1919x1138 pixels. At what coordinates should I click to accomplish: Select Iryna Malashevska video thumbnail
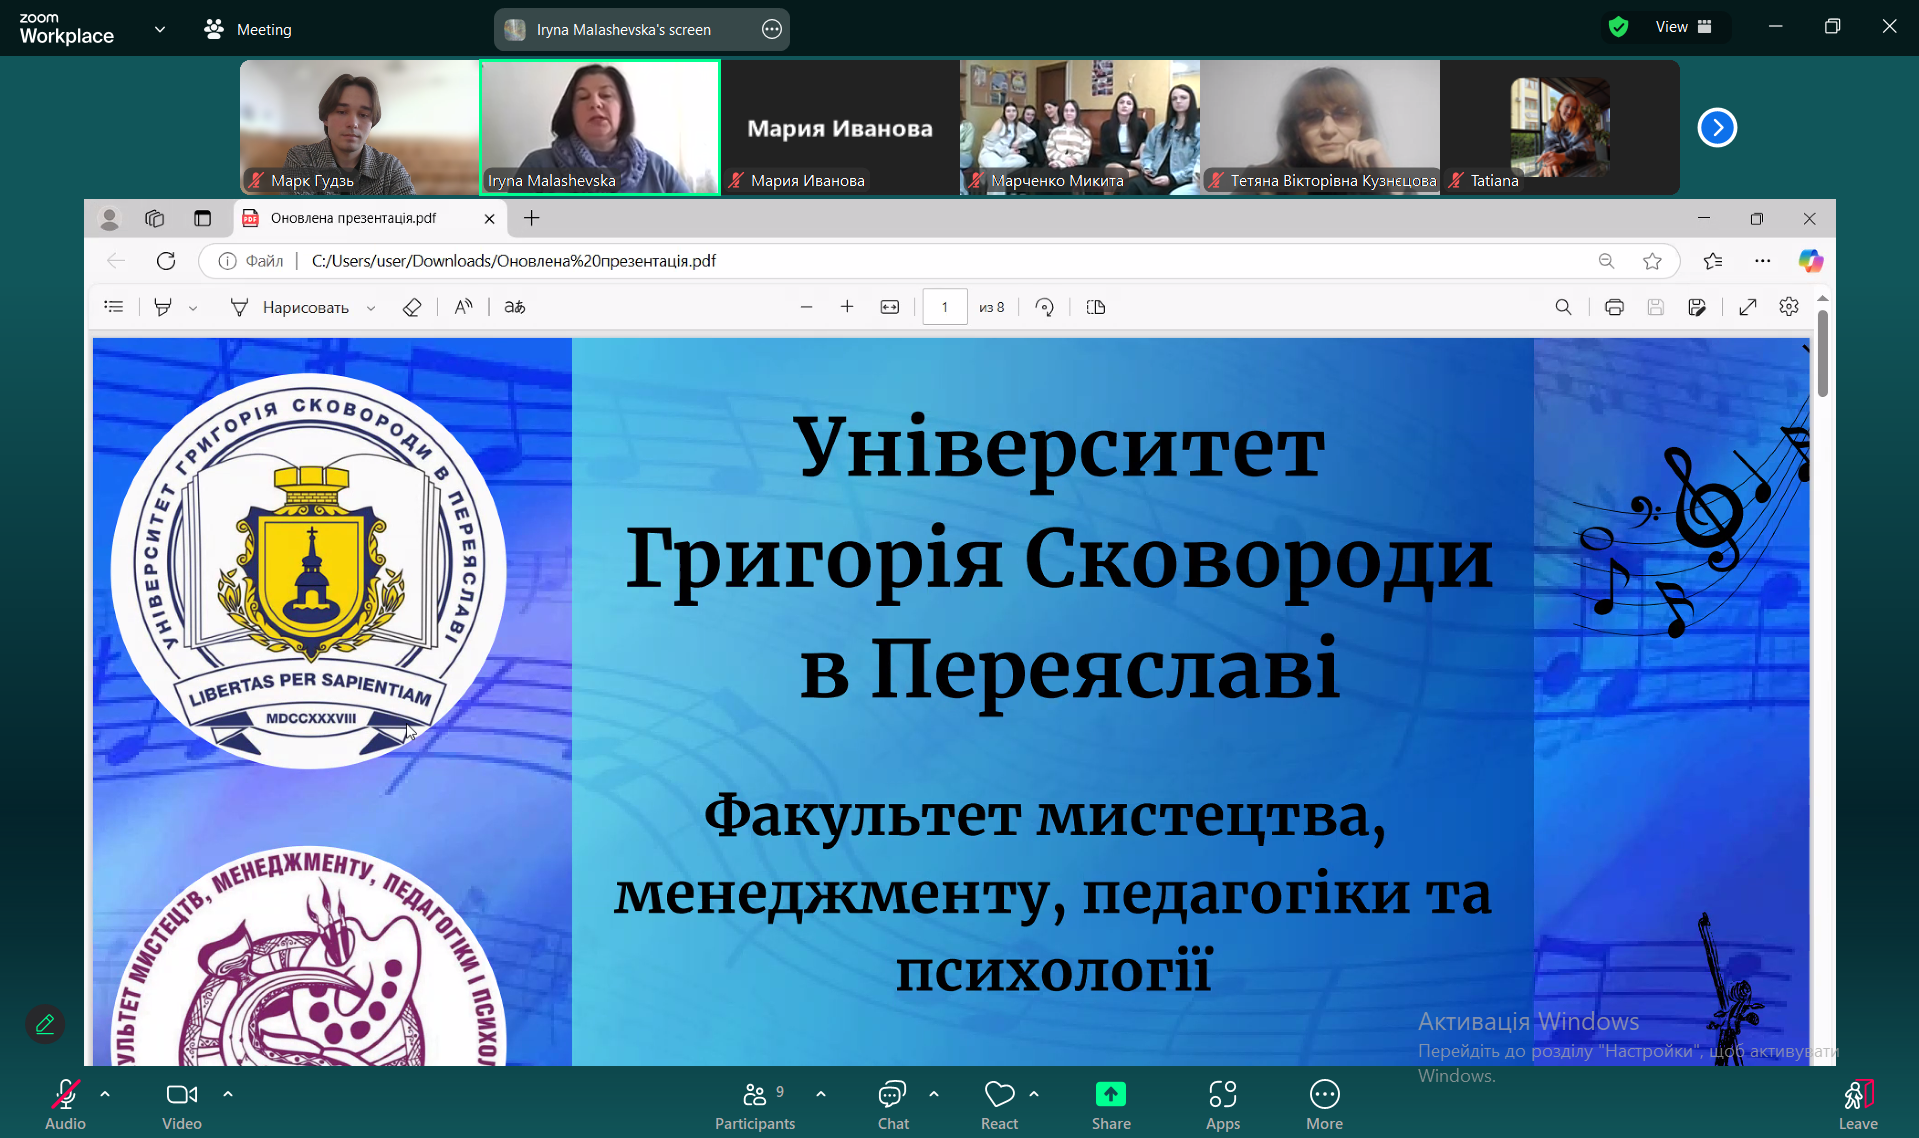click(x=600, y=127)
